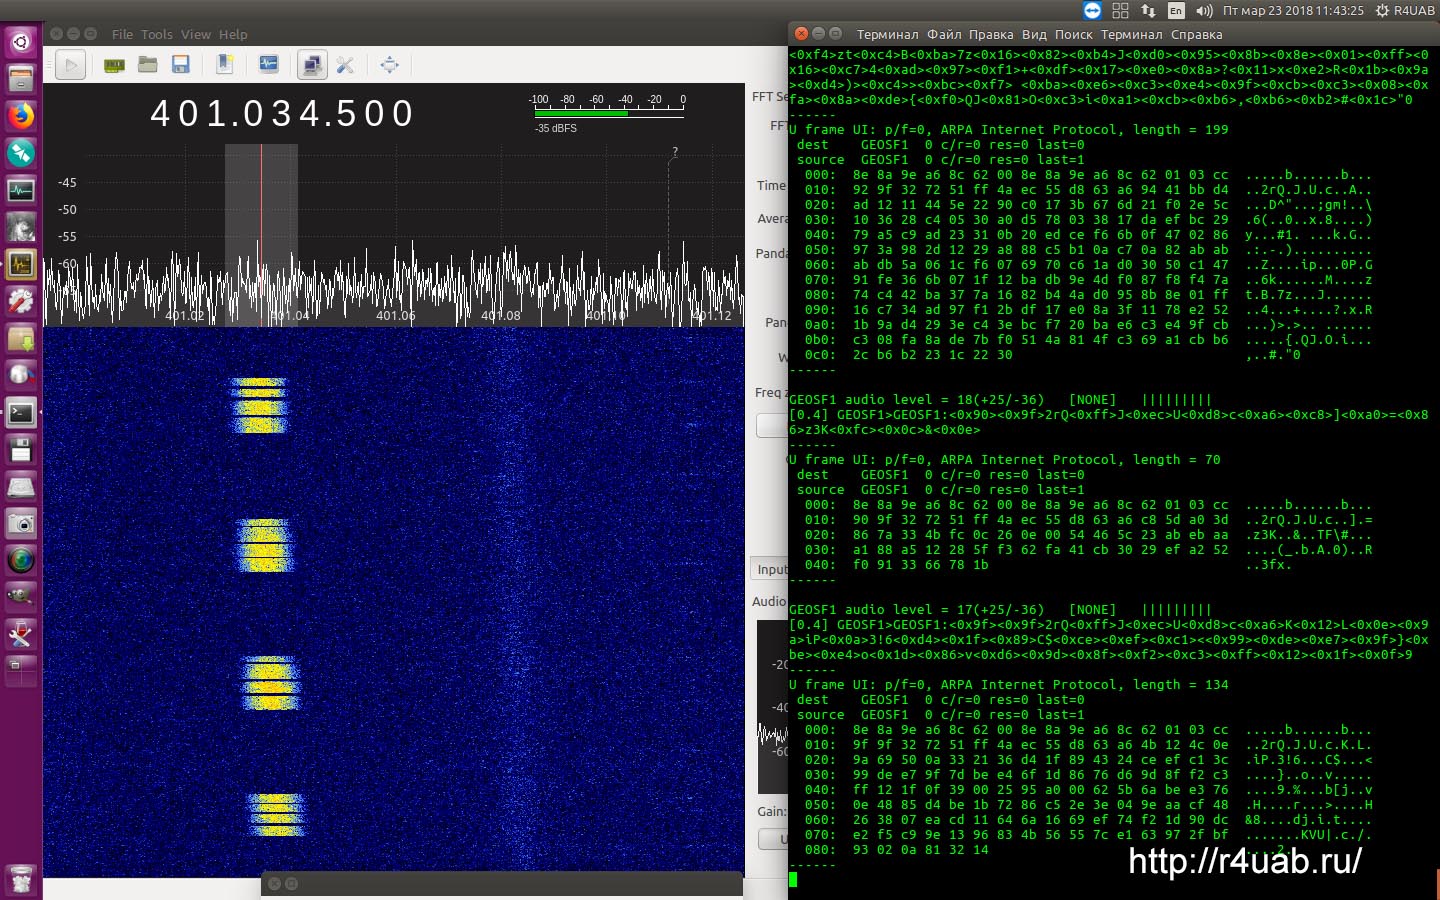Click the save settings floppy icon
1440x900 pixels.
[181, 65]
